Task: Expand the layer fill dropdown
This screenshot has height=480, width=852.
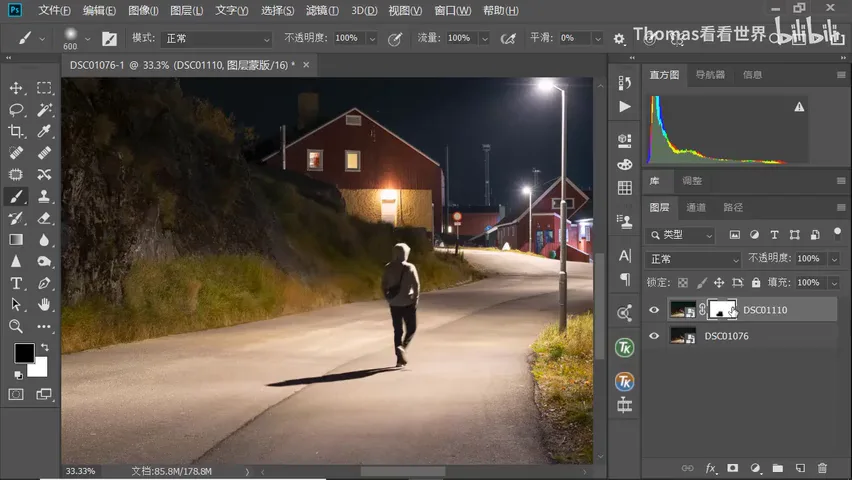Action: point(834,283)
